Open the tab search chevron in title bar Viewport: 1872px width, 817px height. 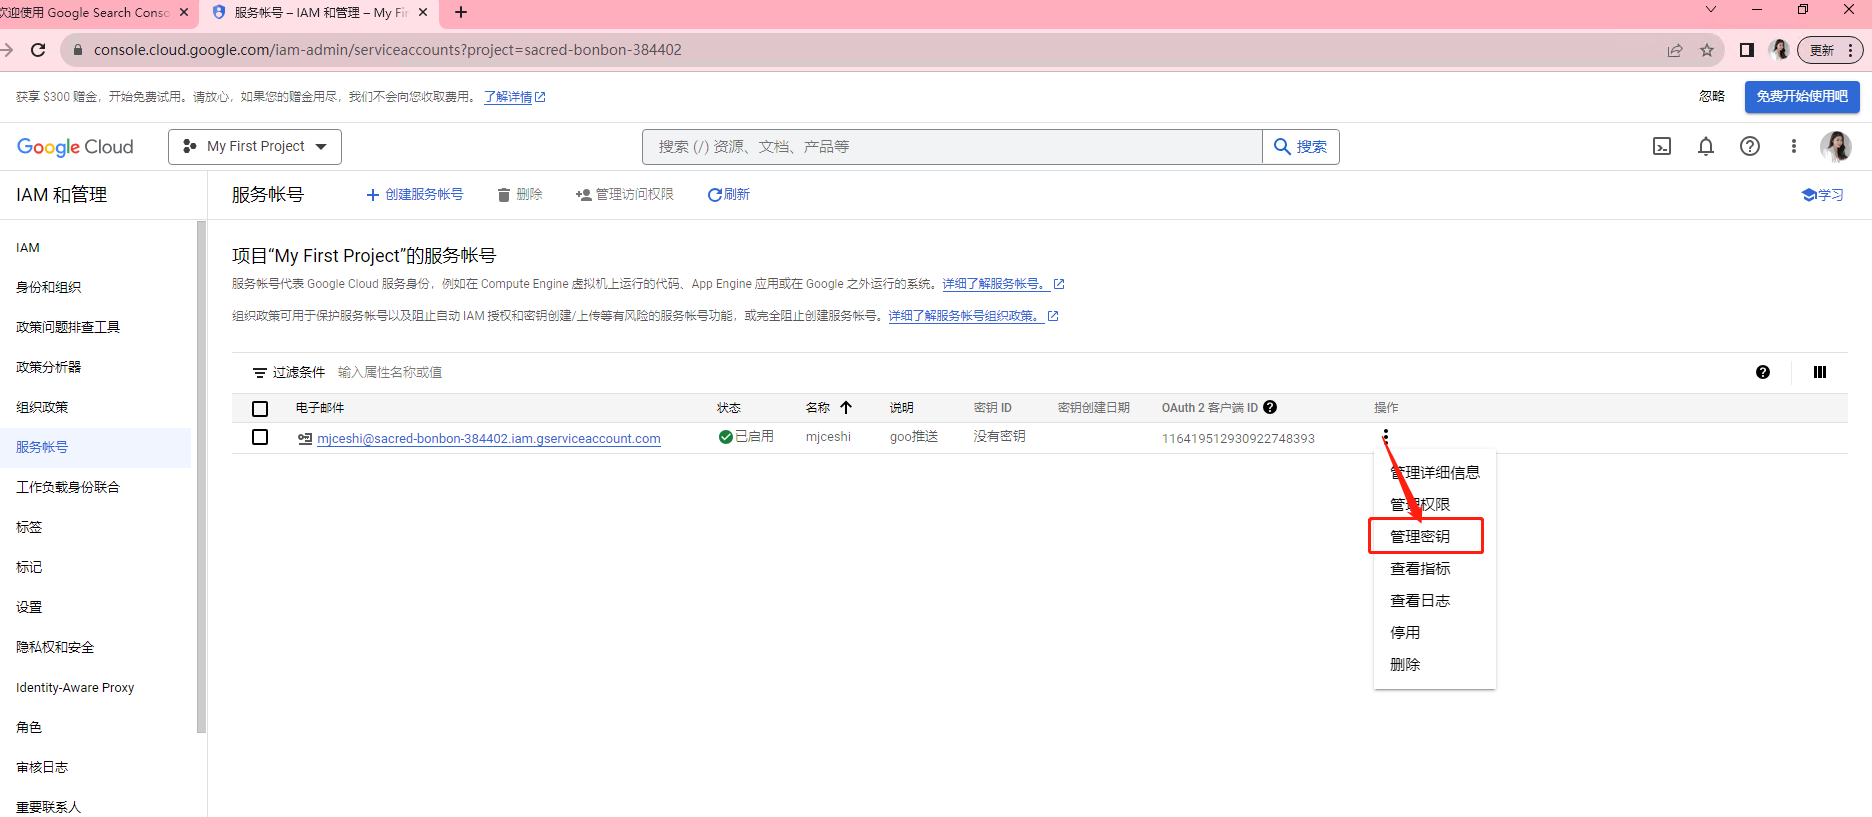(x=1711, y=9)
